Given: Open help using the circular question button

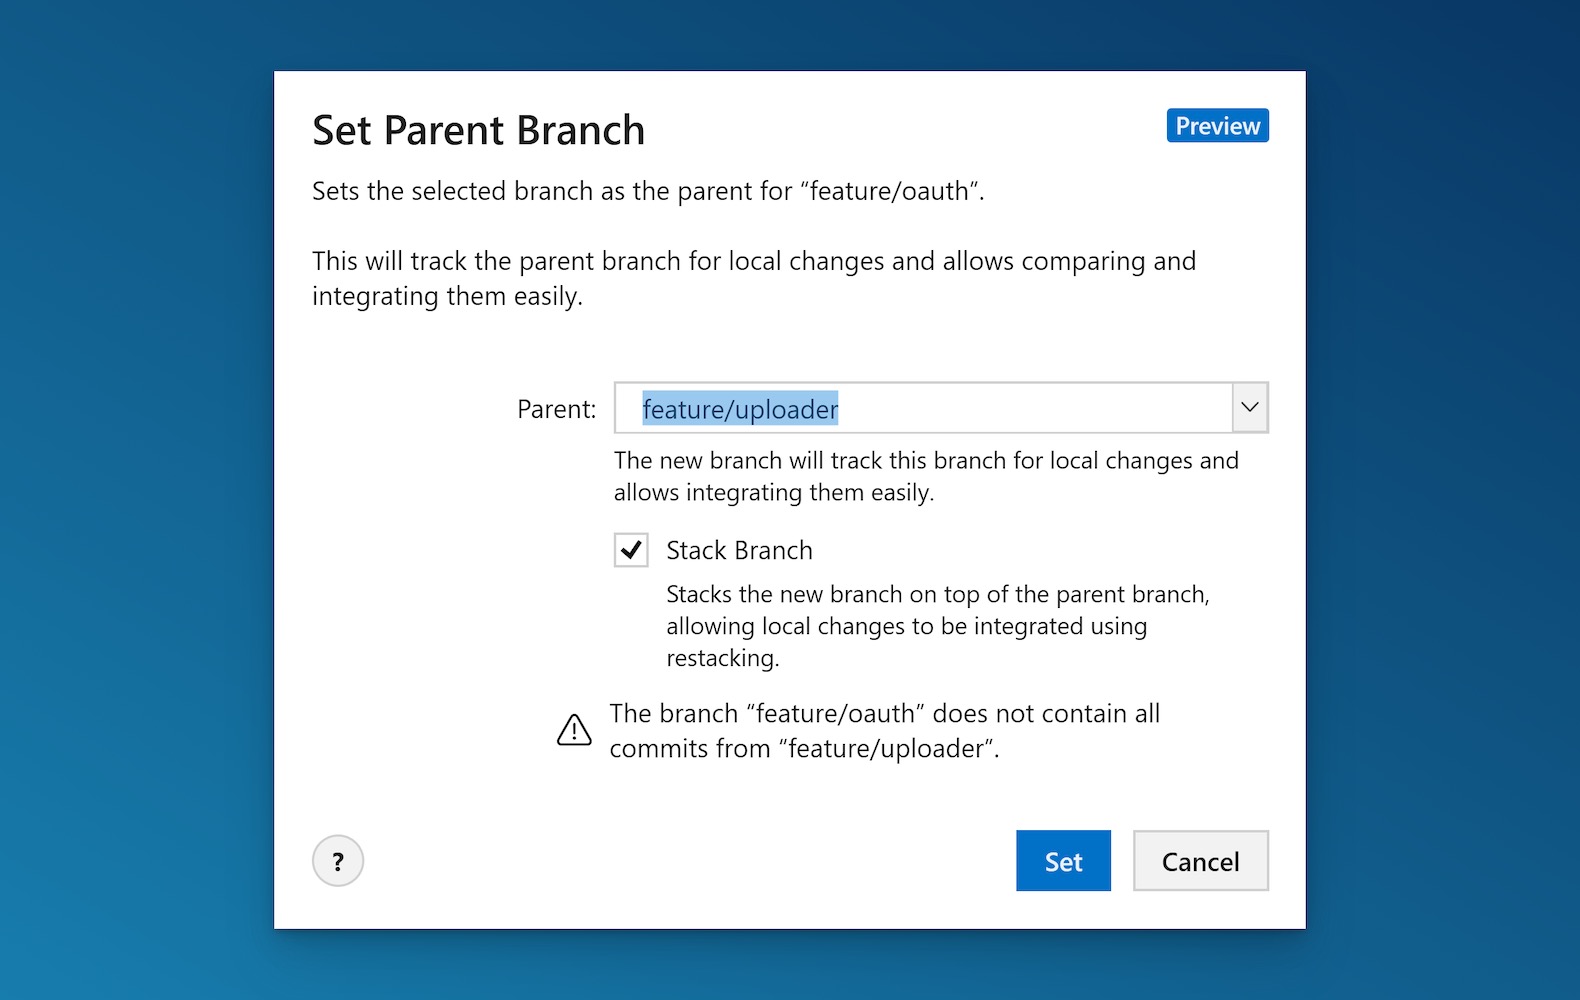Looking at the screenshot, I should pyautogui.click(x=338, y=860).
